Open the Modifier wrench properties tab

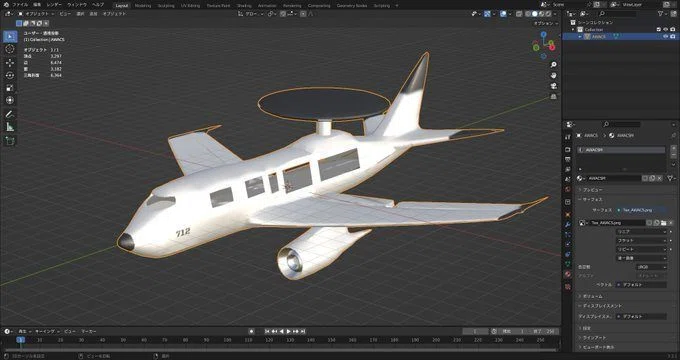568,225
